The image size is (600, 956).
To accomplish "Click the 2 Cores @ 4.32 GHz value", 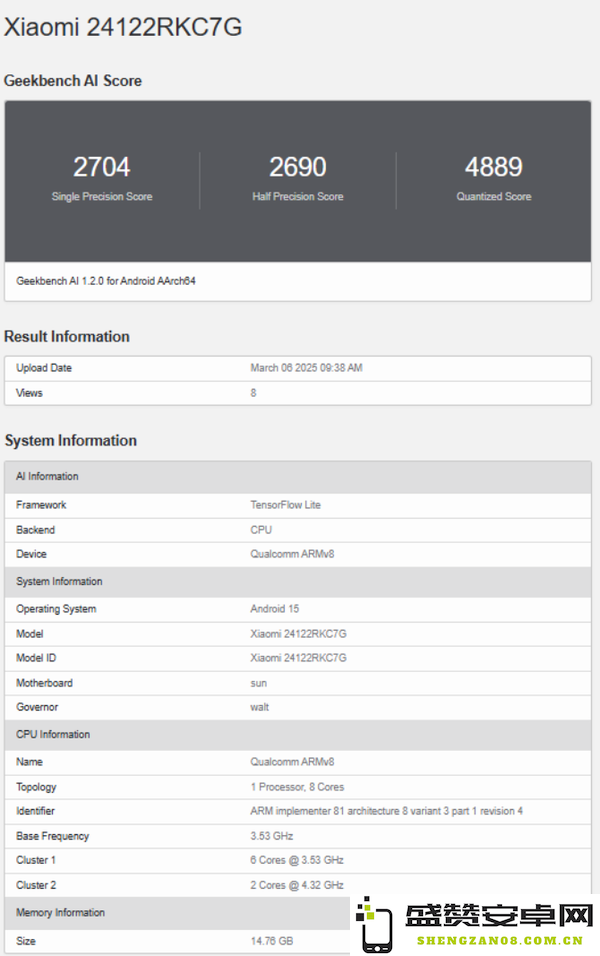I will pos(297,885).
